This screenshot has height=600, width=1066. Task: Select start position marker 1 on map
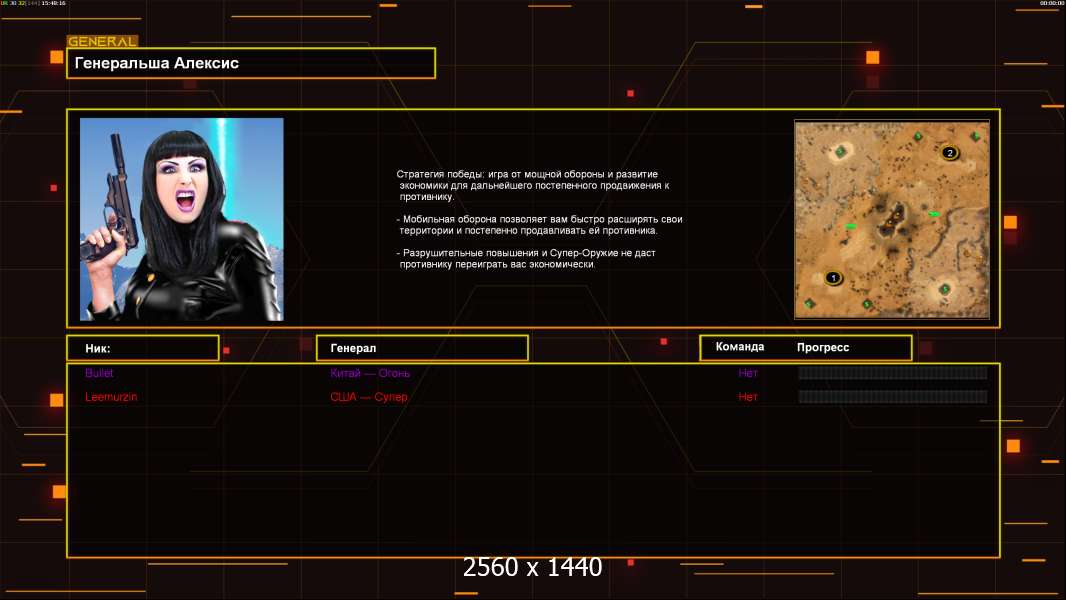[x=833, y=277]
